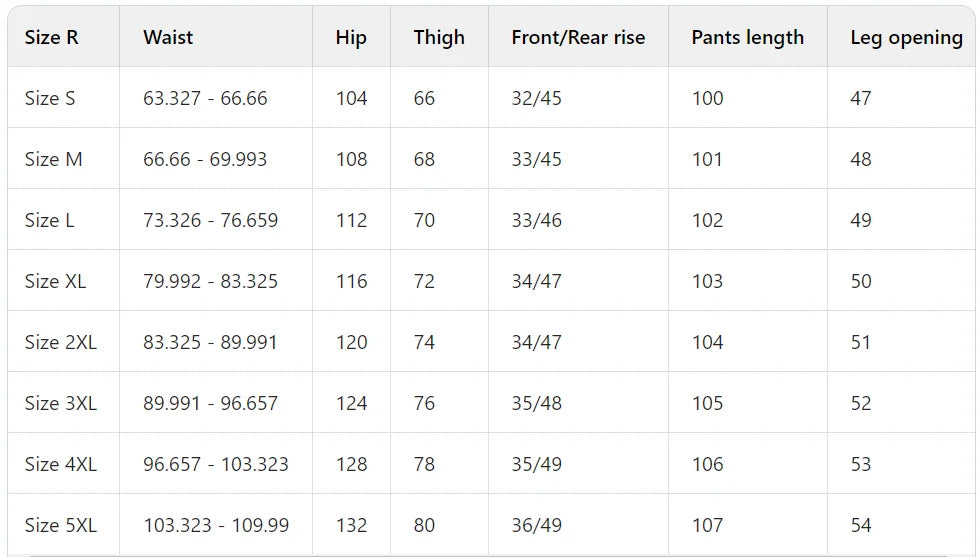Click the leg opening value 53
Screen dimensions: 978x557
860,464
